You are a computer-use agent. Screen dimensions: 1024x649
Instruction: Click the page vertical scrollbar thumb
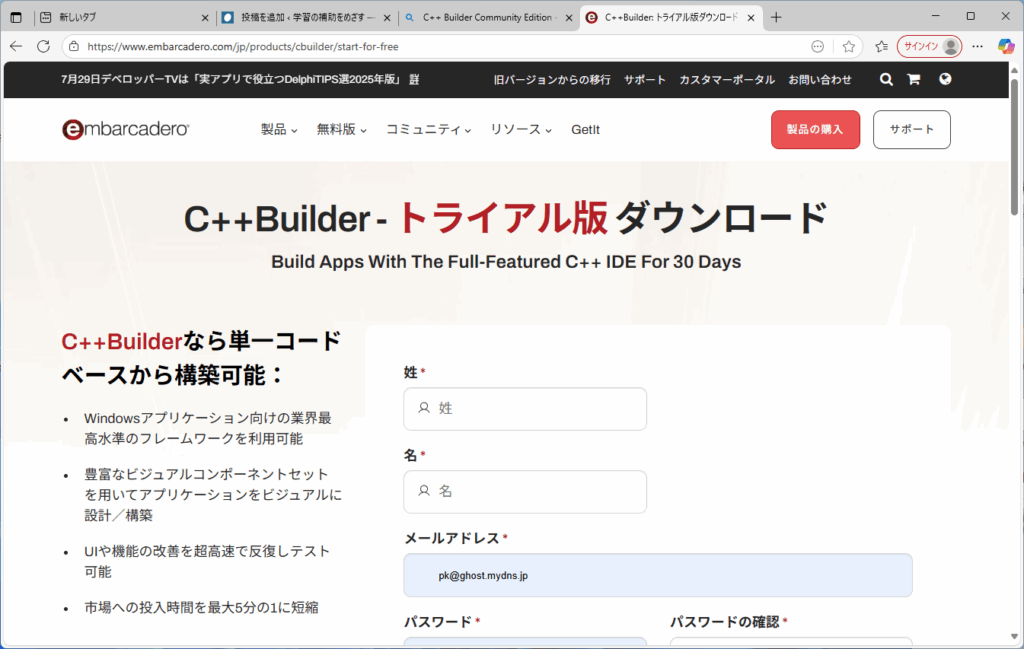click(x=1014, y=147)
